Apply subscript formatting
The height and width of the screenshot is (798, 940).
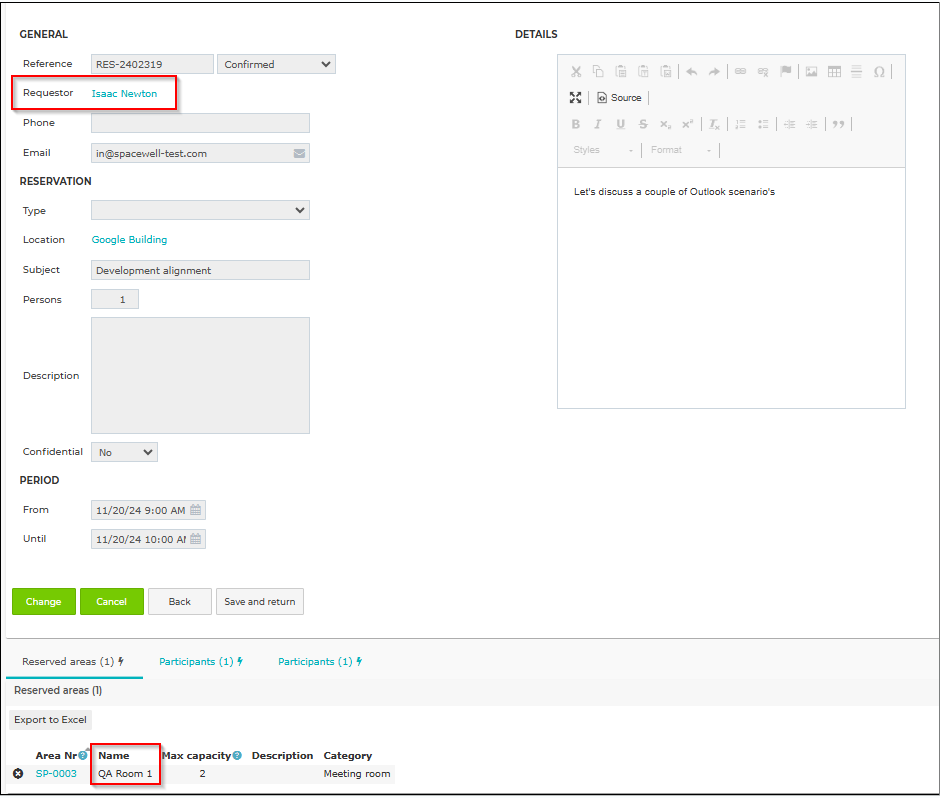(665, 124)
